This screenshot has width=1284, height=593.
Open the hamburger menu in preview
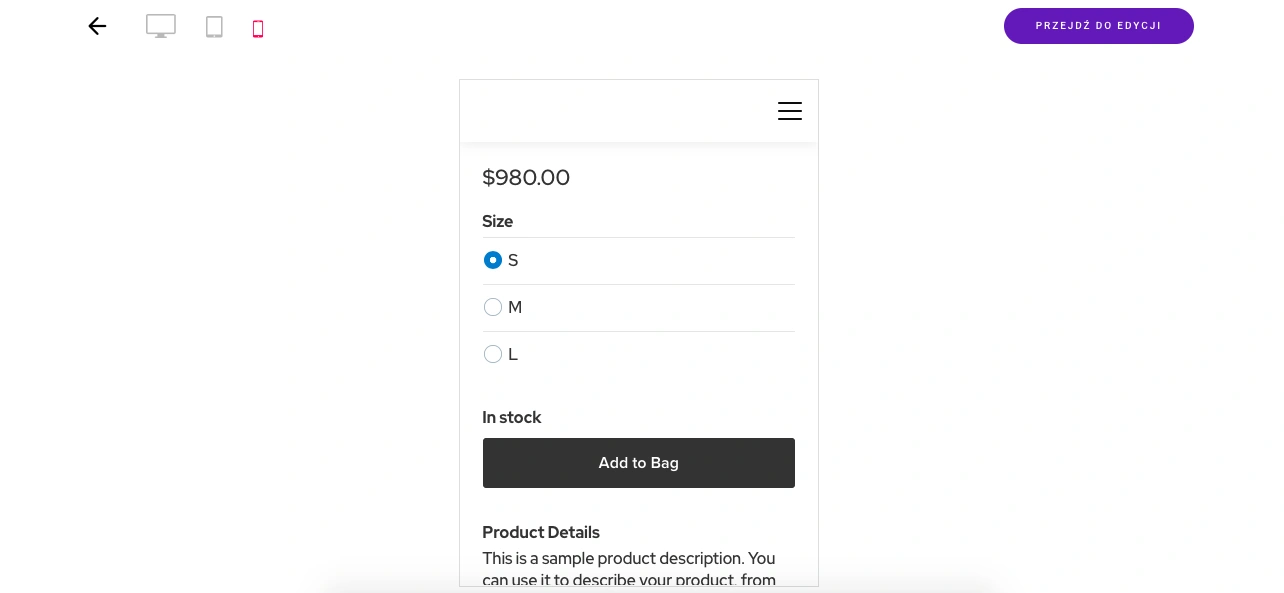790,111
